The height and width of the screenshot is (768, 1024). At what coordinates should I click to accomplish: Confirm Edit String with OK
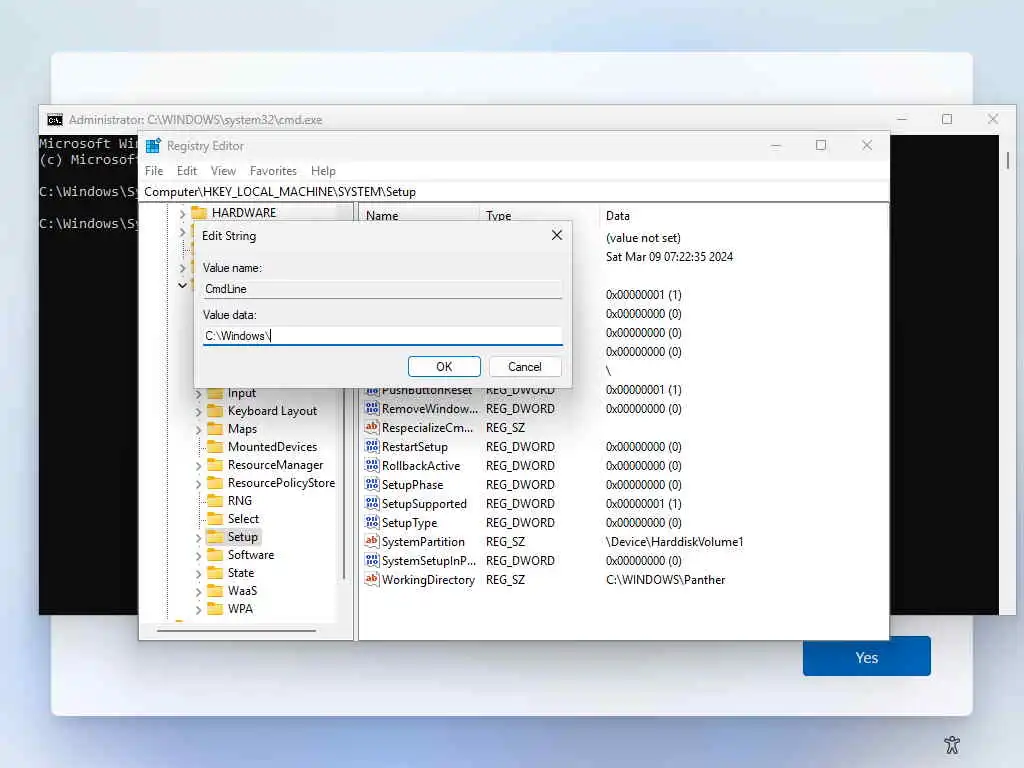click(444, 366)
